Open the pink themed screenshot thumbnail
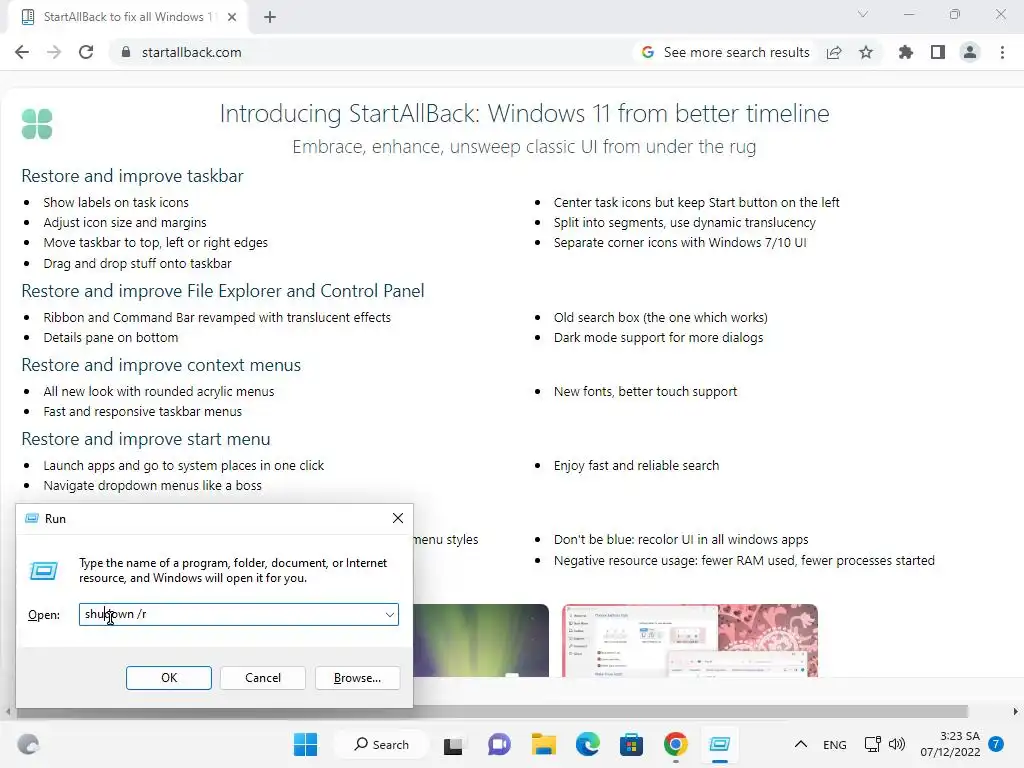The width and height of the screenshot is (1024, 768). [690, 641]
